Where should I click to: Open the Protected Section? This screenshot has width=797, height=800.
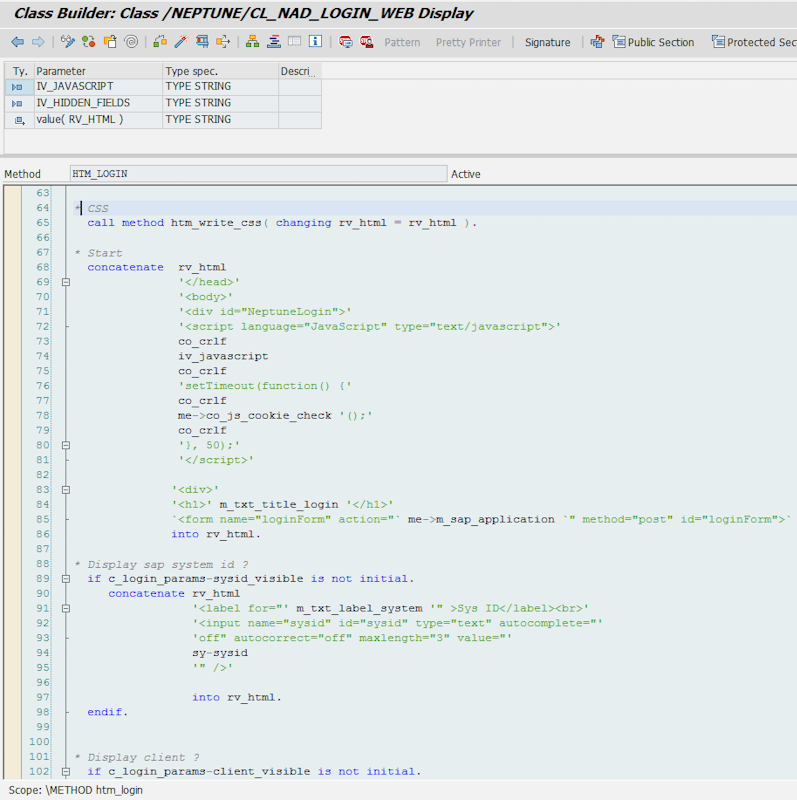coord(754,42)
